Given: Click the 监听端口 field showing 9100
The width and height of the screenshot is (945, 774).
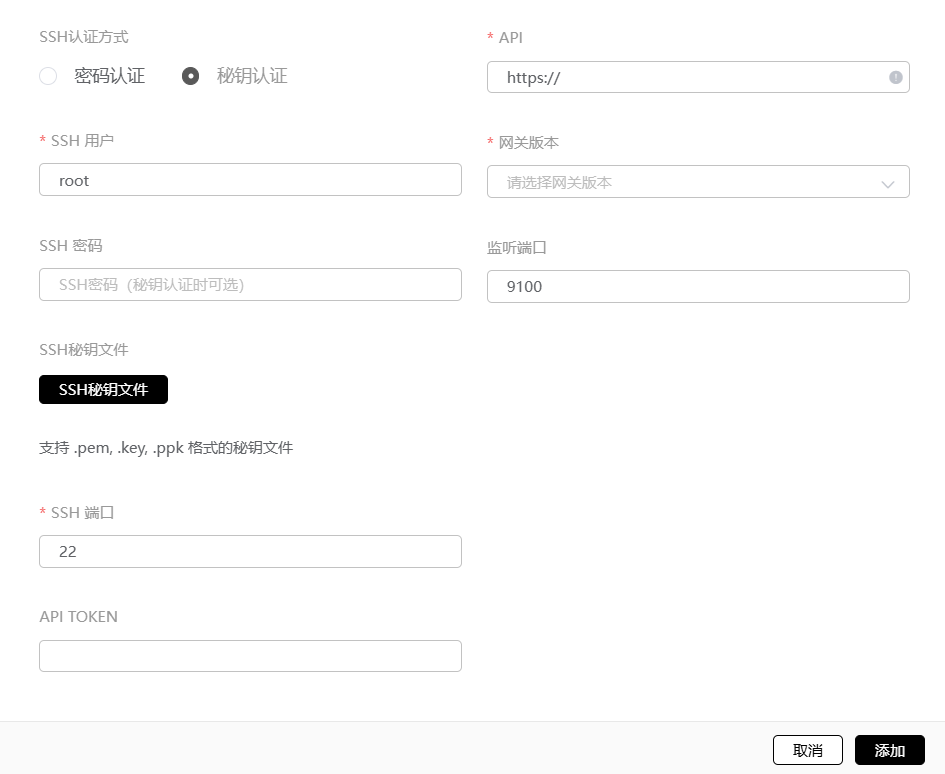Looking at the screenshot, I should 698,286.
